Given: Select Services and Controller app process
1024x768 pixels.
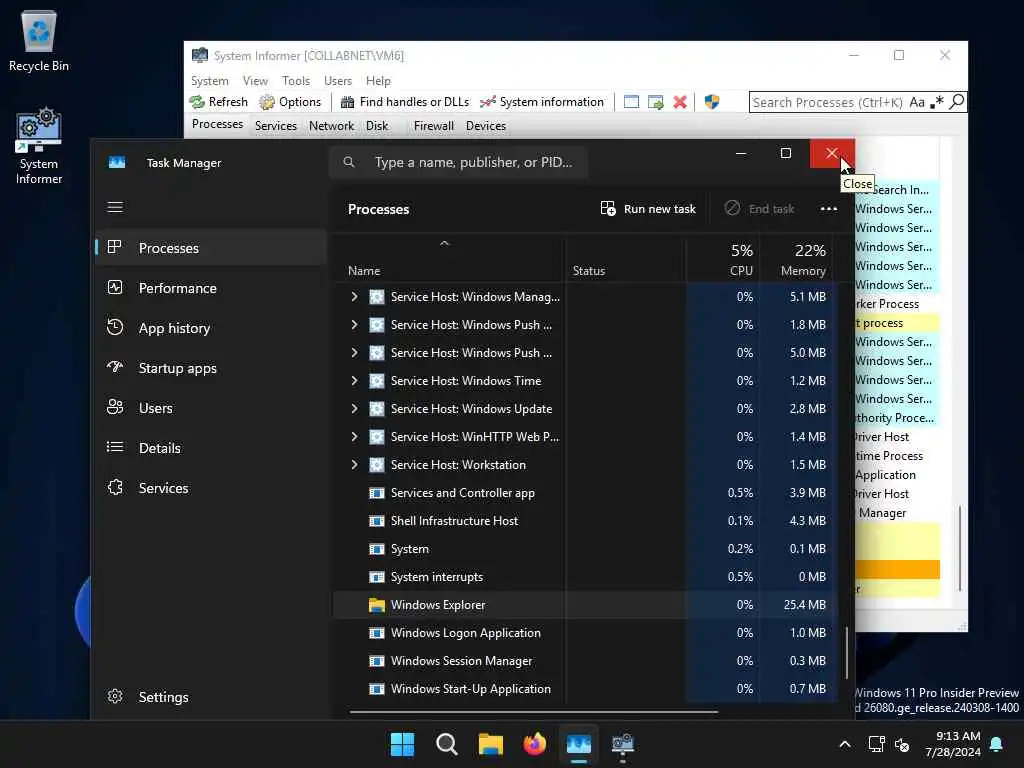Looking at the screenshot, I should coord(586,493).
